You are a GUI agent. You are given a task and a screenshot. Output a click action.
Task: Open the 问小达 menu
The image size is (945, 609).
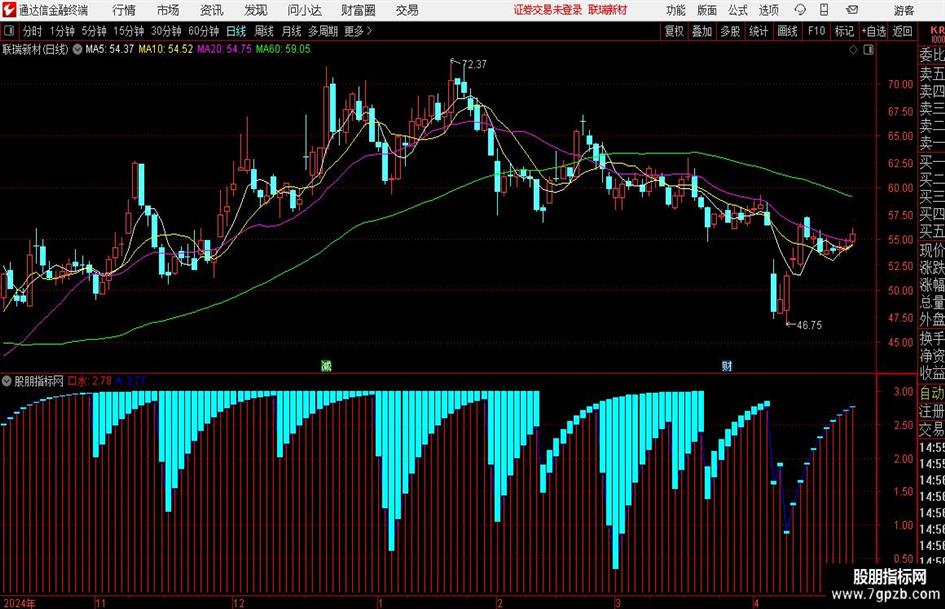(x=304, y=10)
